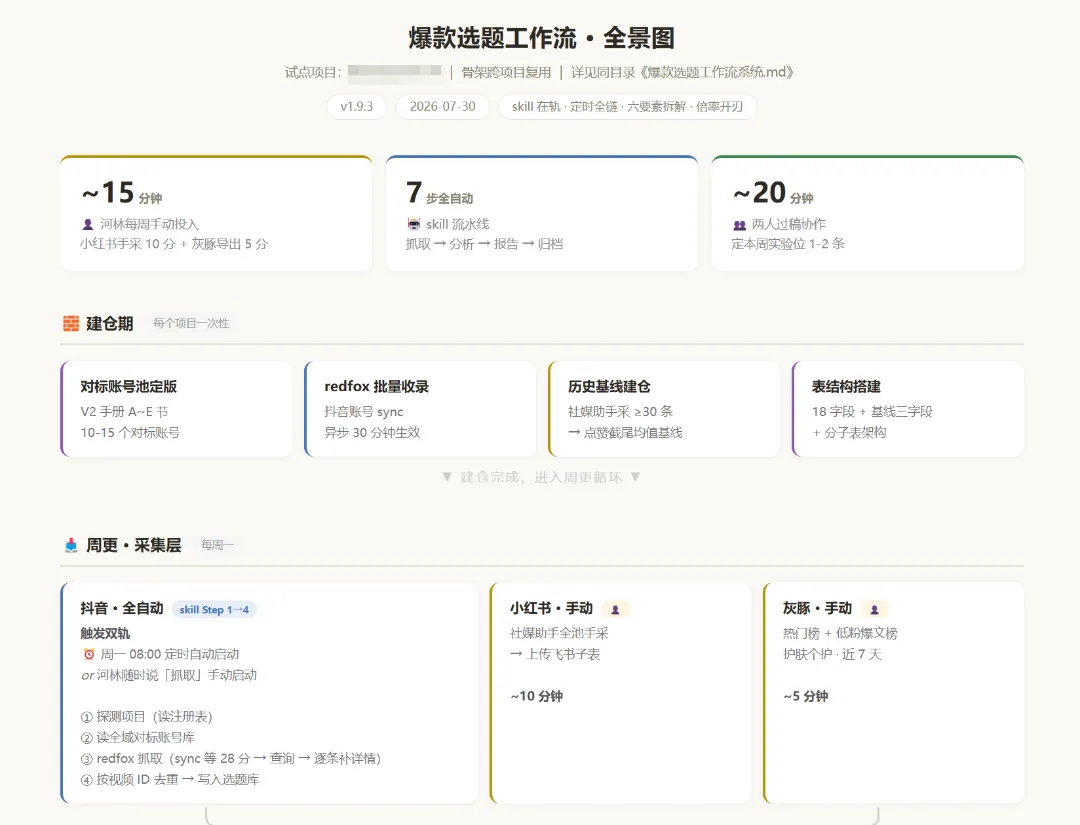The width and height of the screenshot is (1080, 825).
Task: Click the ~20 分钟 stat figure
Action: (773, 193)
